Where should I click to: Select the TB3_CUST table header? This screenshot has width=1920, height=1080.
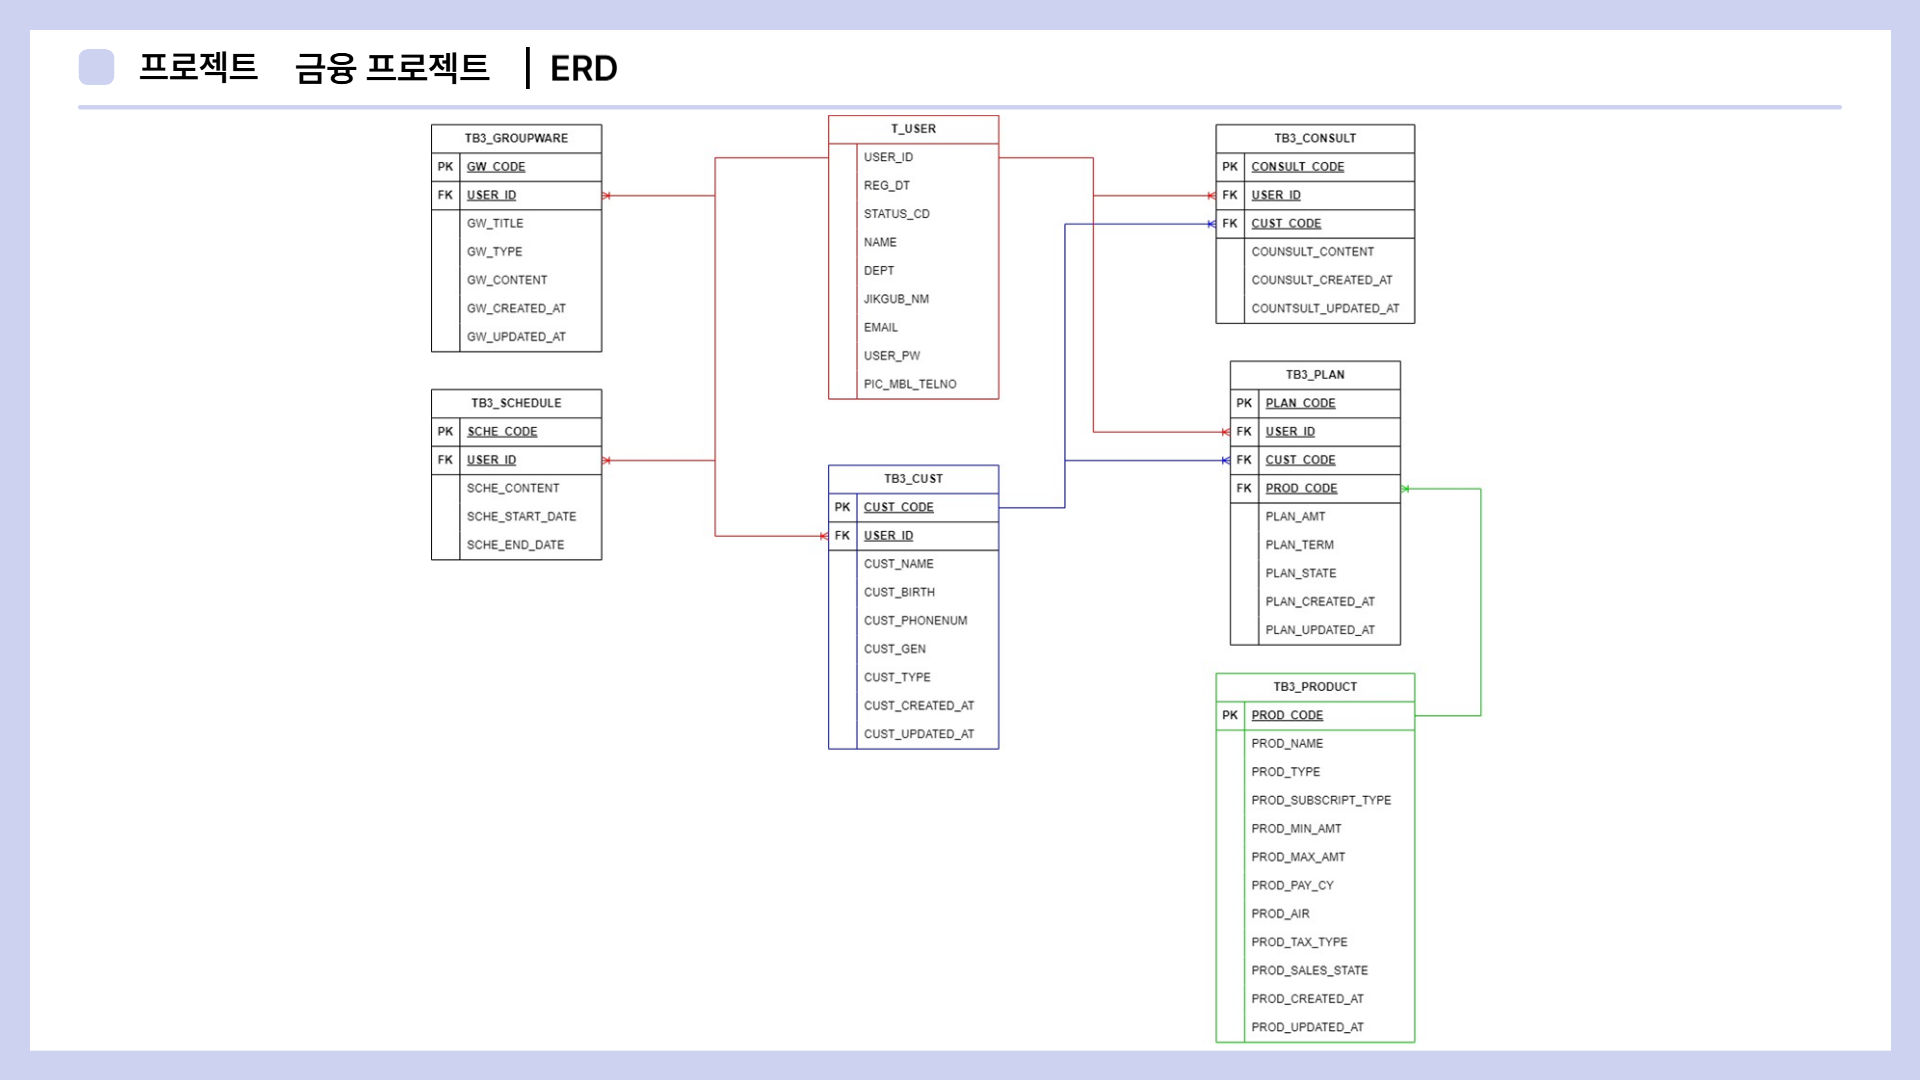(x=913, y=479)
